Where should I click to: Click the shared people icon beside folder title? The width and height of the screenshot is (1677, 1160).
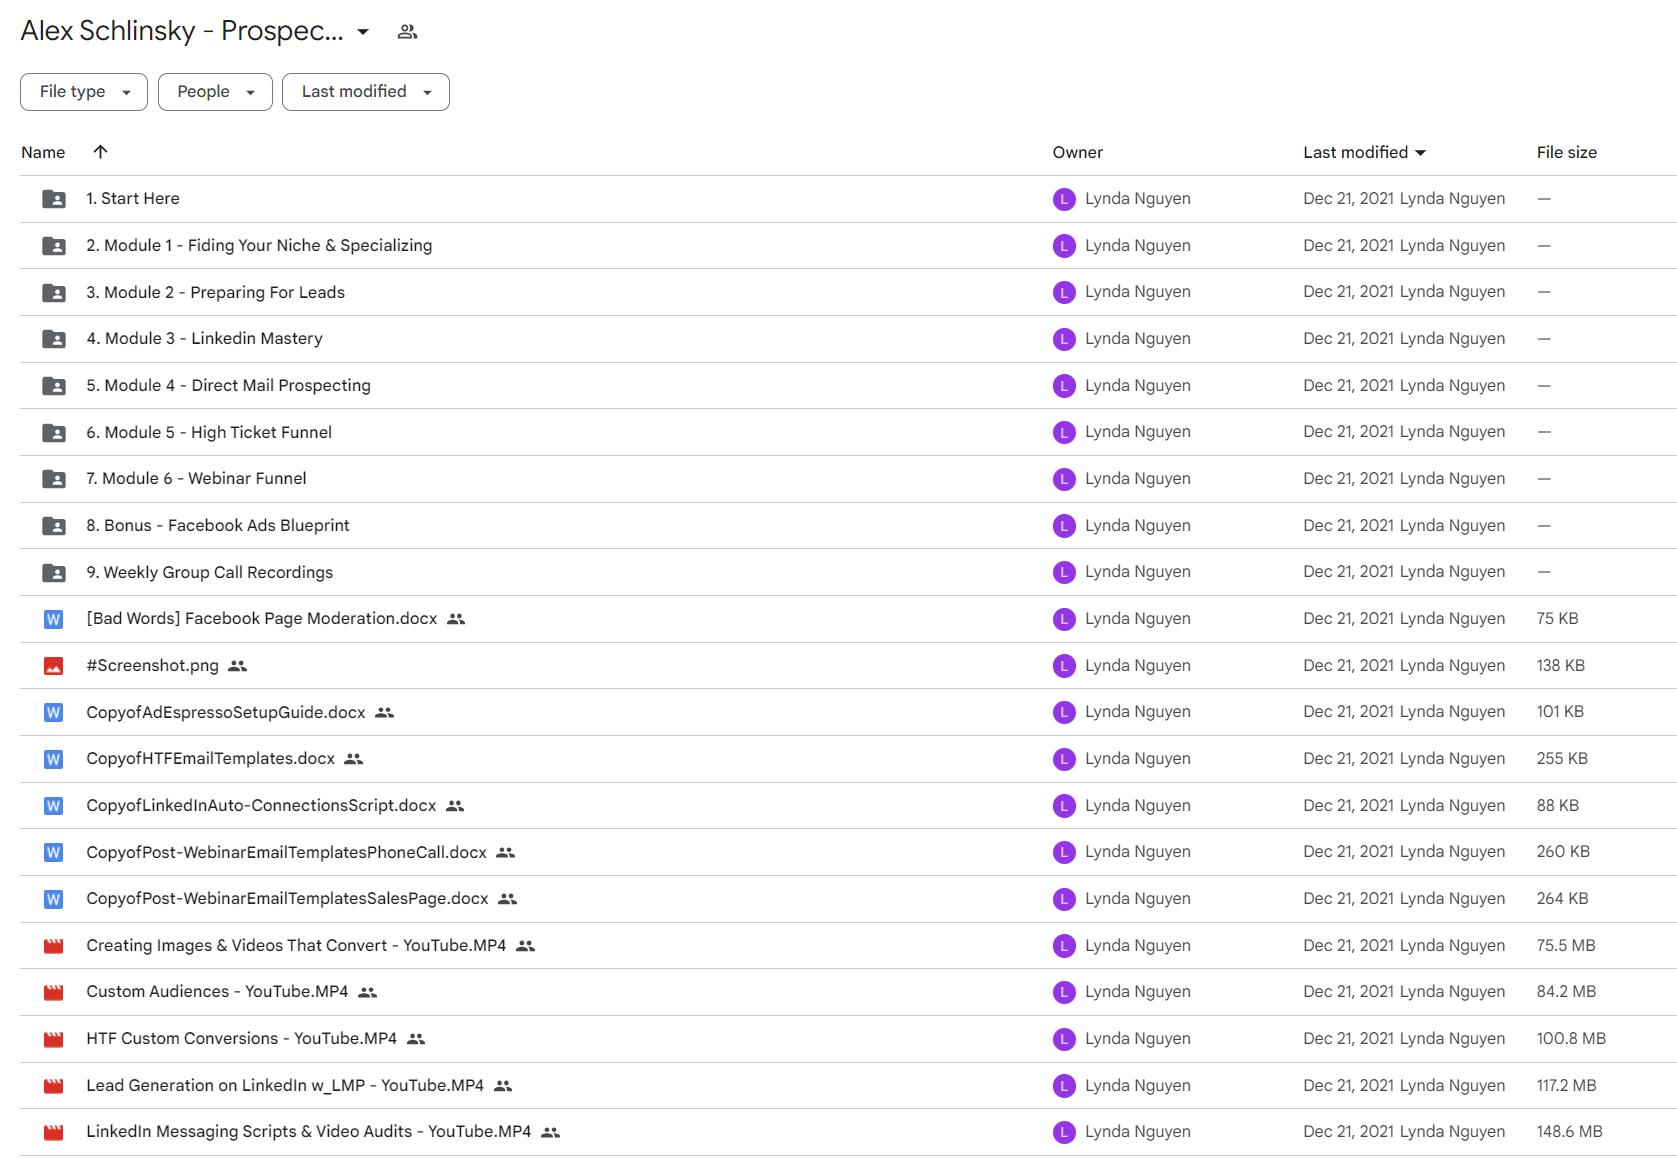pyautogui.click(x=407, y=32)
